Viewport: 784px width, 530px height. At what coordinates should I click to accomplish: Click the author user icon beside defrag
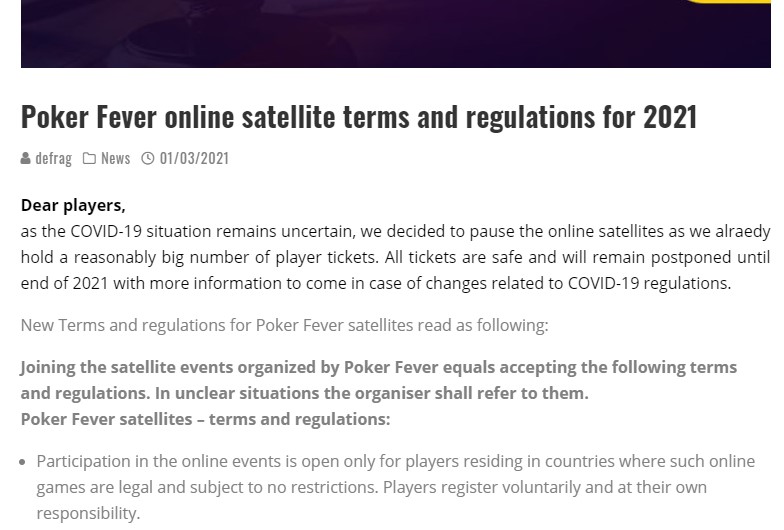pyautogui.click(x=26, y=158)
